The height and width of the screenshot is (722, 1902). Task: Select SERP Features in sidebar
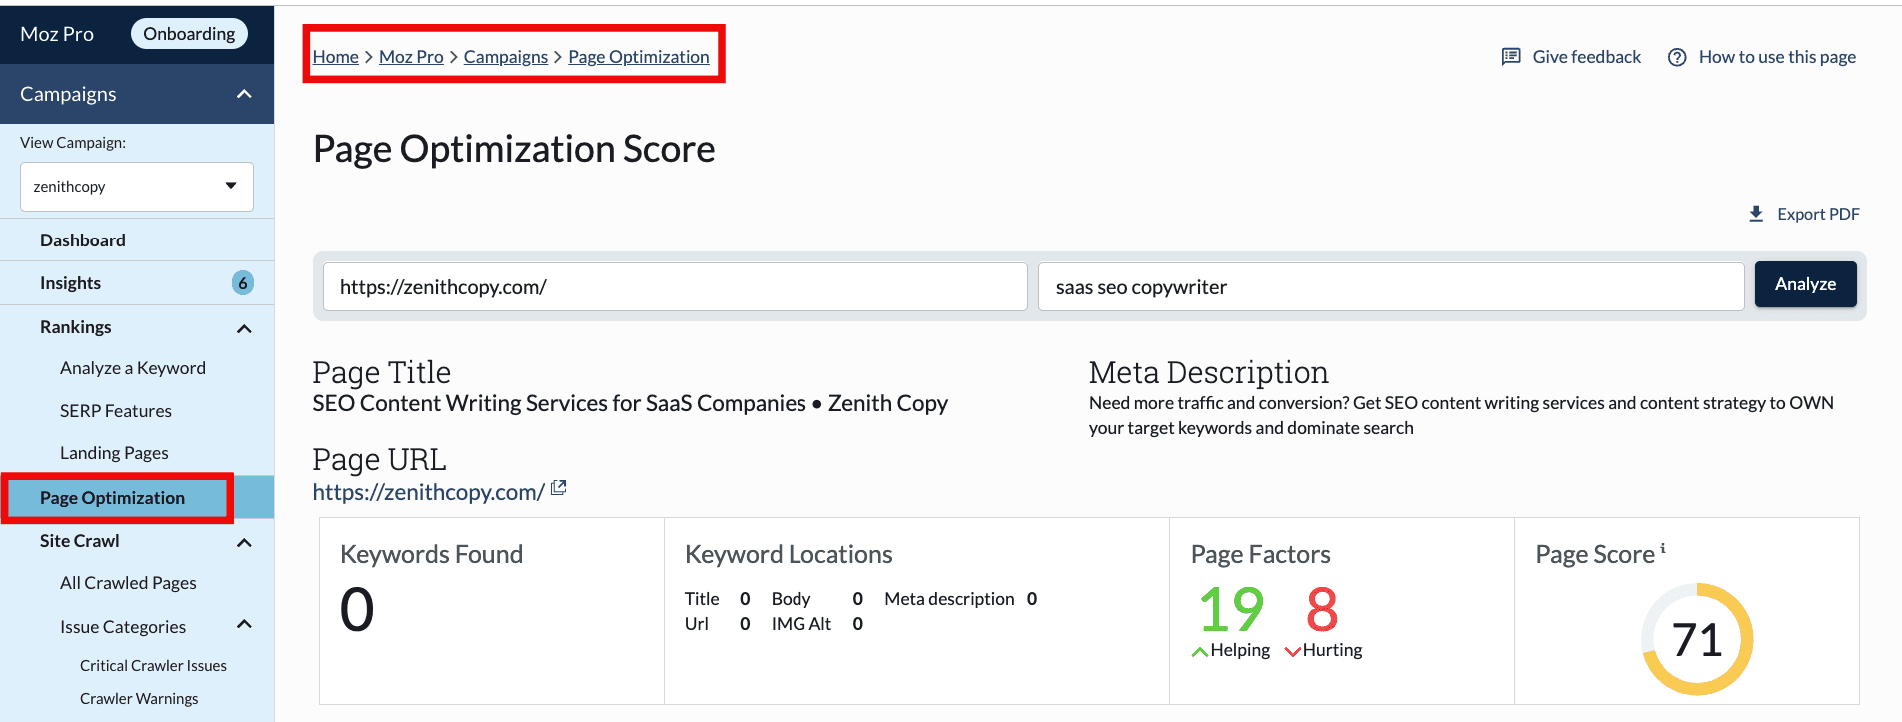click(x=116, y=411)
